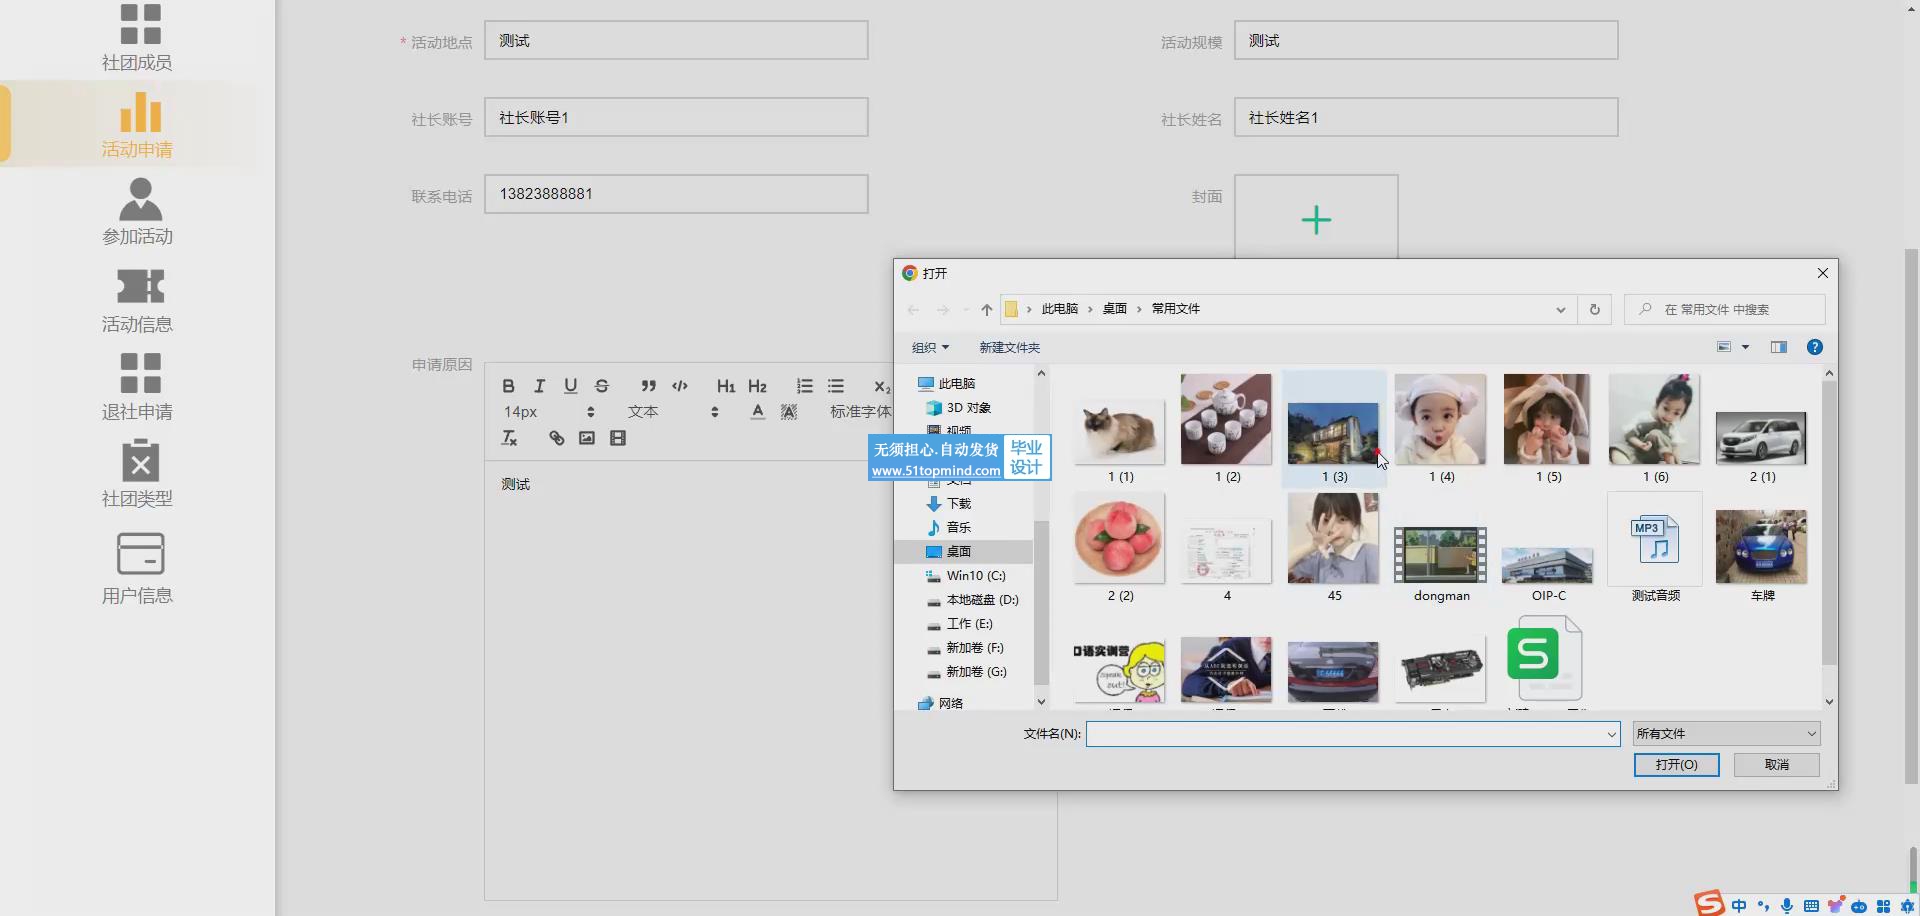
Task: Click the plus to upload cover image
Action: point(1316,220)
